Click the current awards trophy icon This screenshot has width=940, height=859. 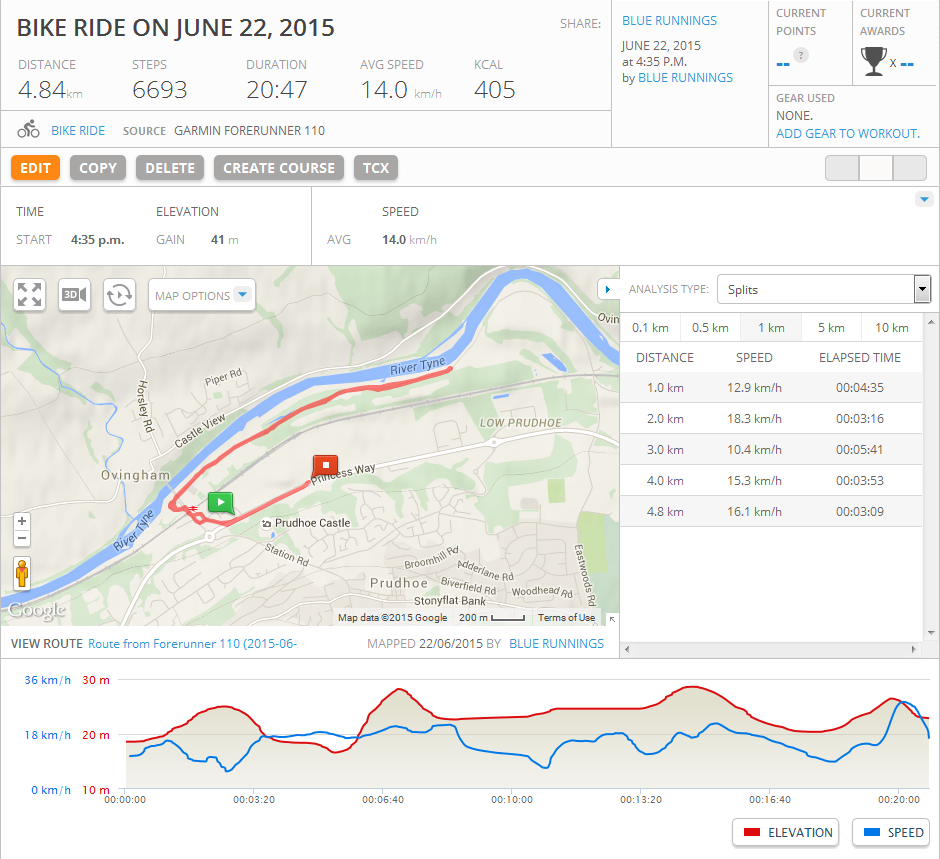pyautogui.click(x=873, y=62)
